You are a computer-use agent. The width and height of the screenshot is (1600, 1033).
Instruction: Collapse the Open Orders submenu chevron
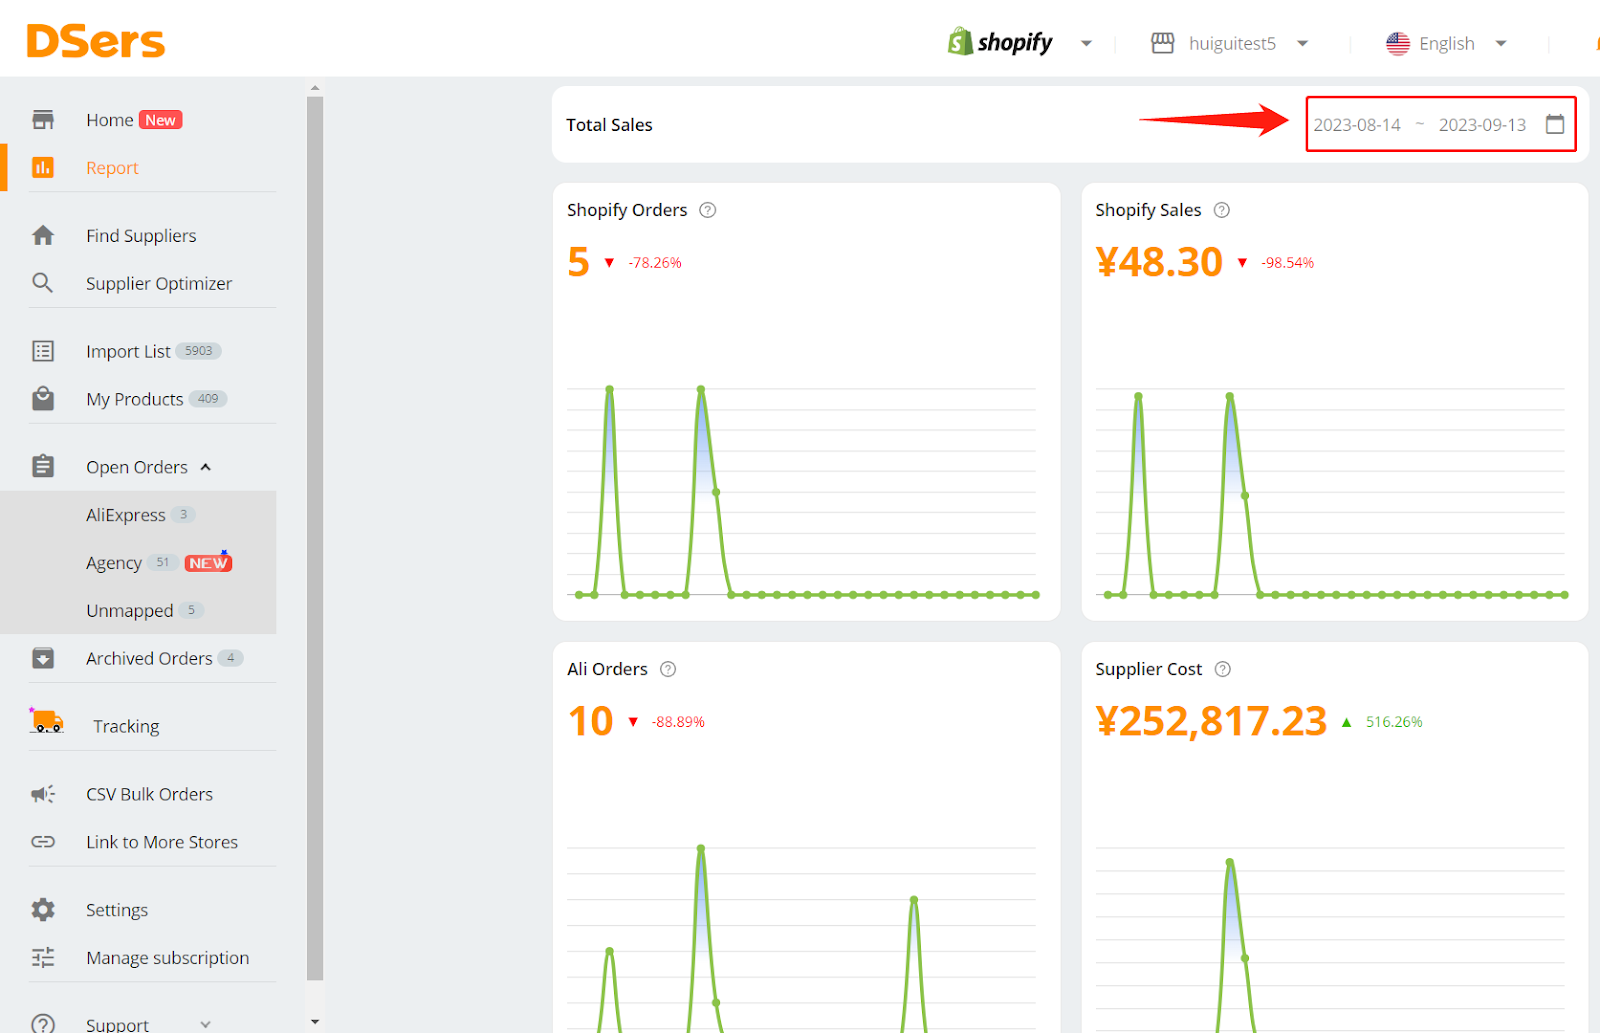pyautogui.click(x=206, y=467)
